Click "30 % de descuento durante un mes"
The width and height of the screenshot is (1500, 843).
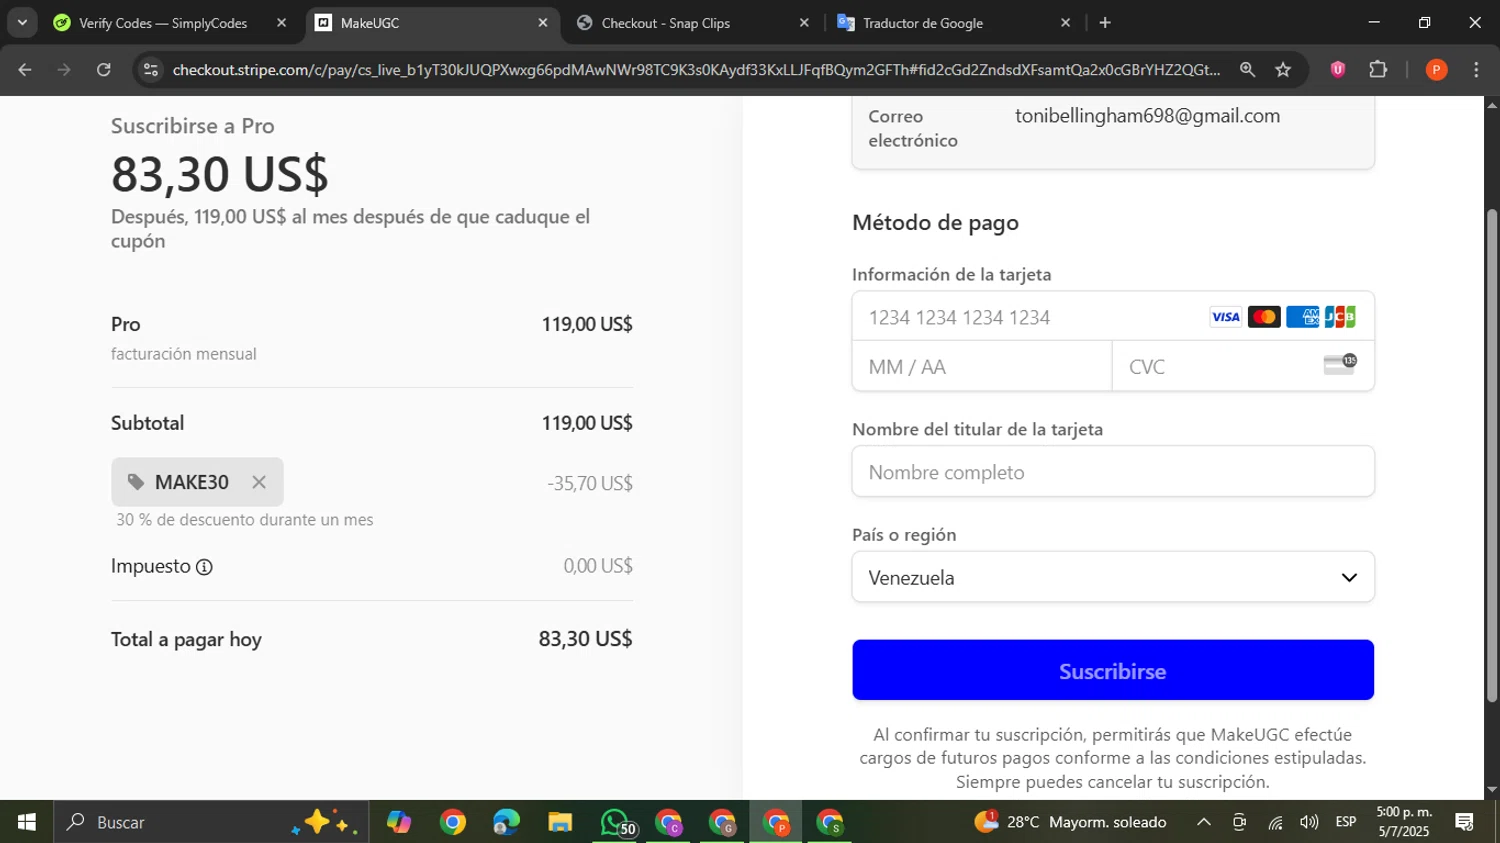click(x=245, y=520)
